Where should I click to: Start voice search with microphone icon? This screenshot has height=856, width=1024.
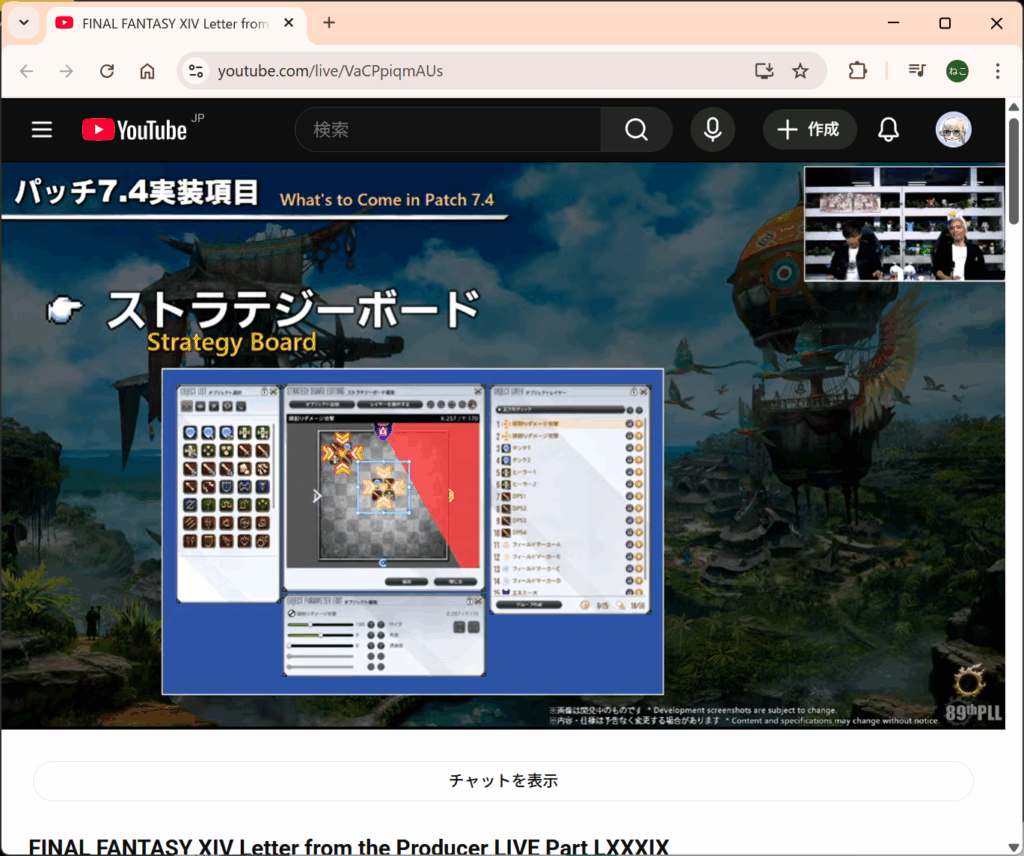tap(712, 130)
